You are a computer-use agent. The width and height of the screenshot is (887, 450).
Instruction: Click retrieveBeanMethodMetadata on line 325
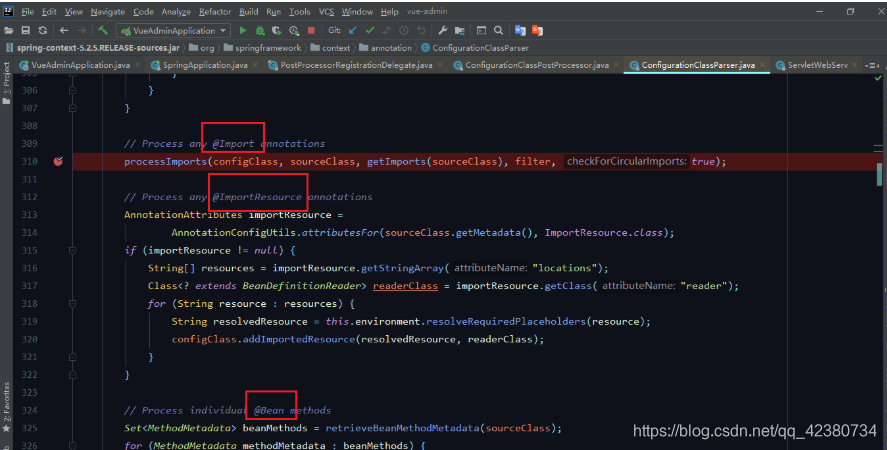tap(403, 428)
